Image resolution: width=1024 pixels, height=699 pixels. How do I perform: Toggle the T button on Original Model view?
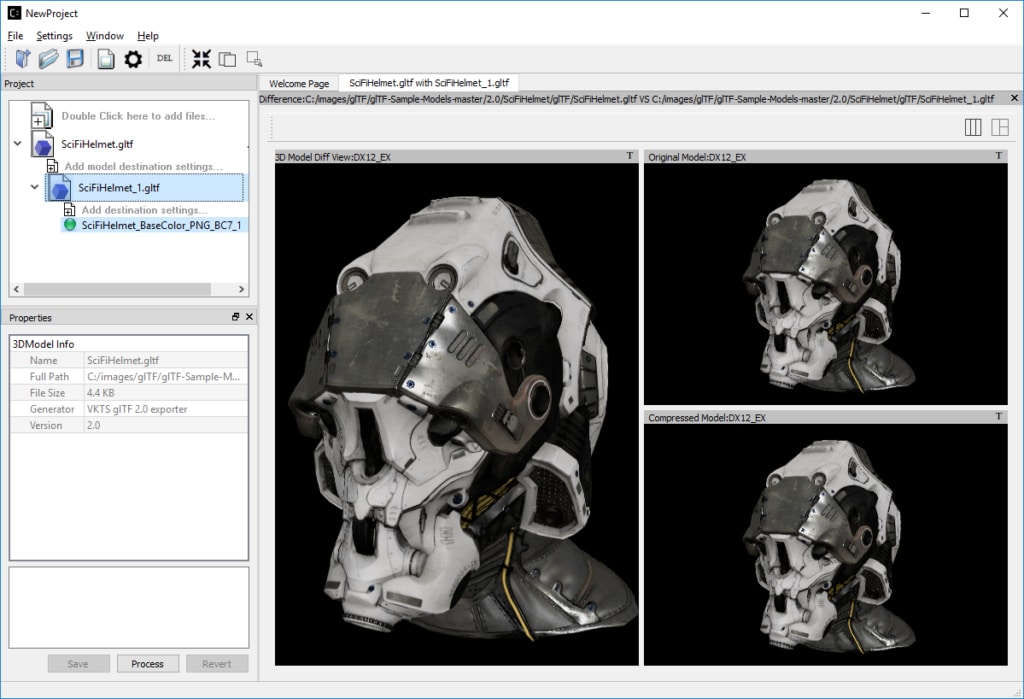pyautogui.click(x=999, y=156)
